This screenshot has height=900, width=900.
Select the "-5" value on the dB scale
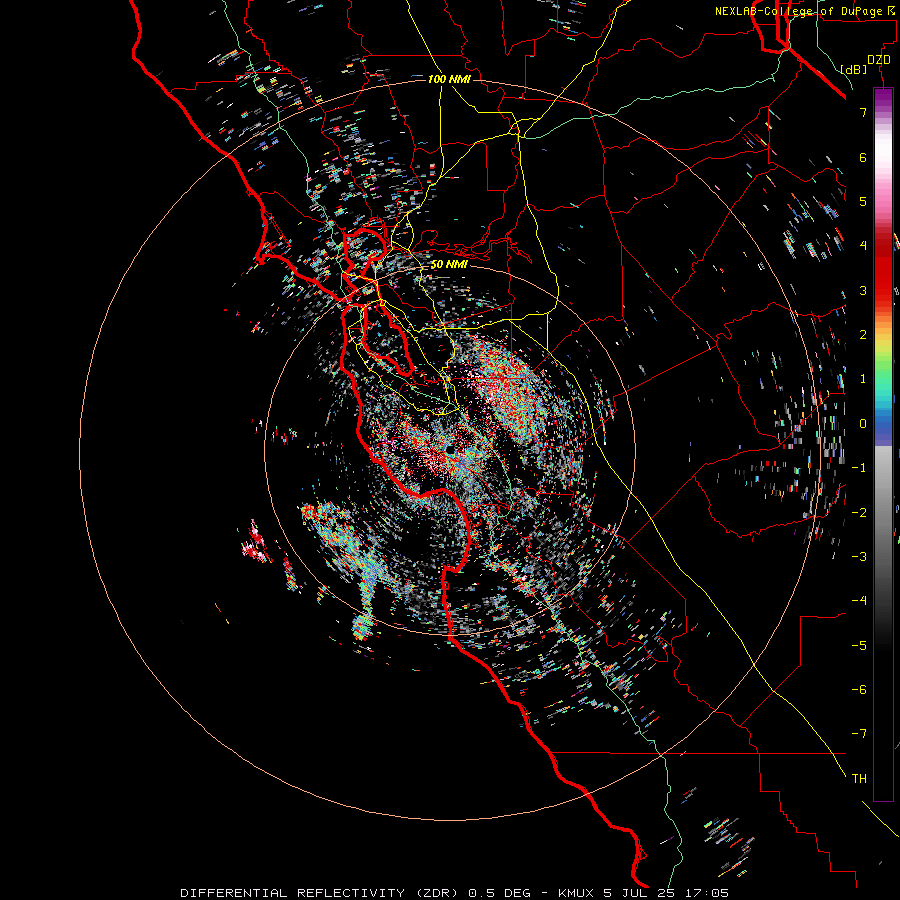859,646
